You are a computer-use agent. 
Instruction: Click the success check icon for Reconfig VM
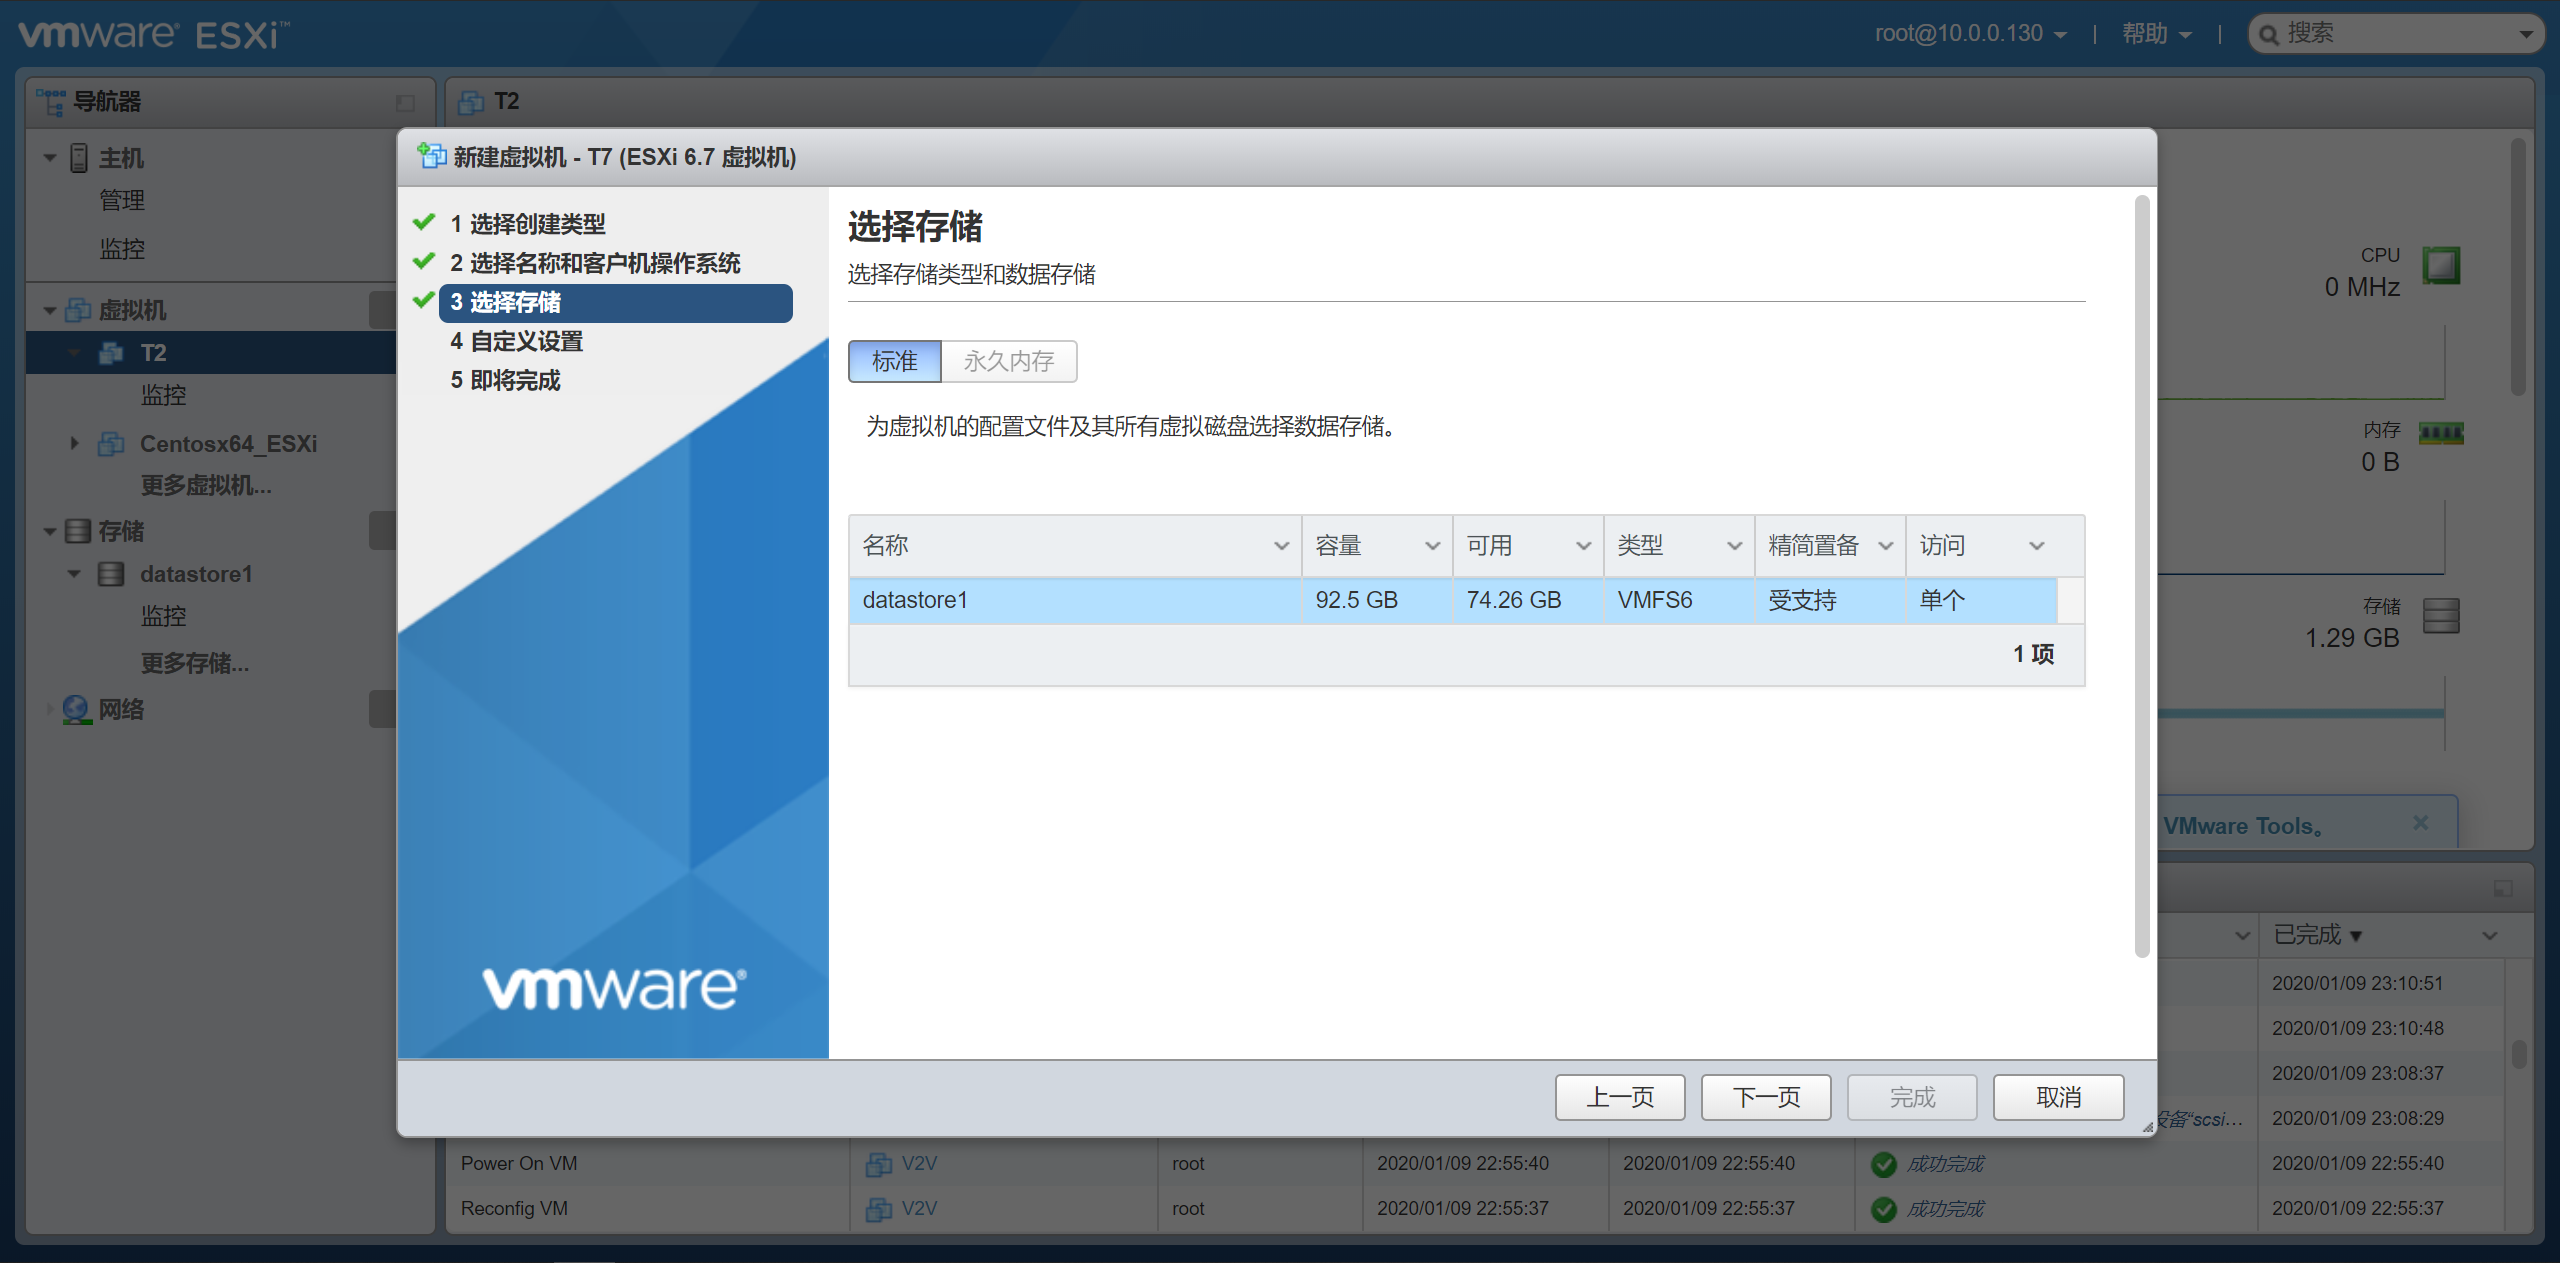pos(1884,1209)
